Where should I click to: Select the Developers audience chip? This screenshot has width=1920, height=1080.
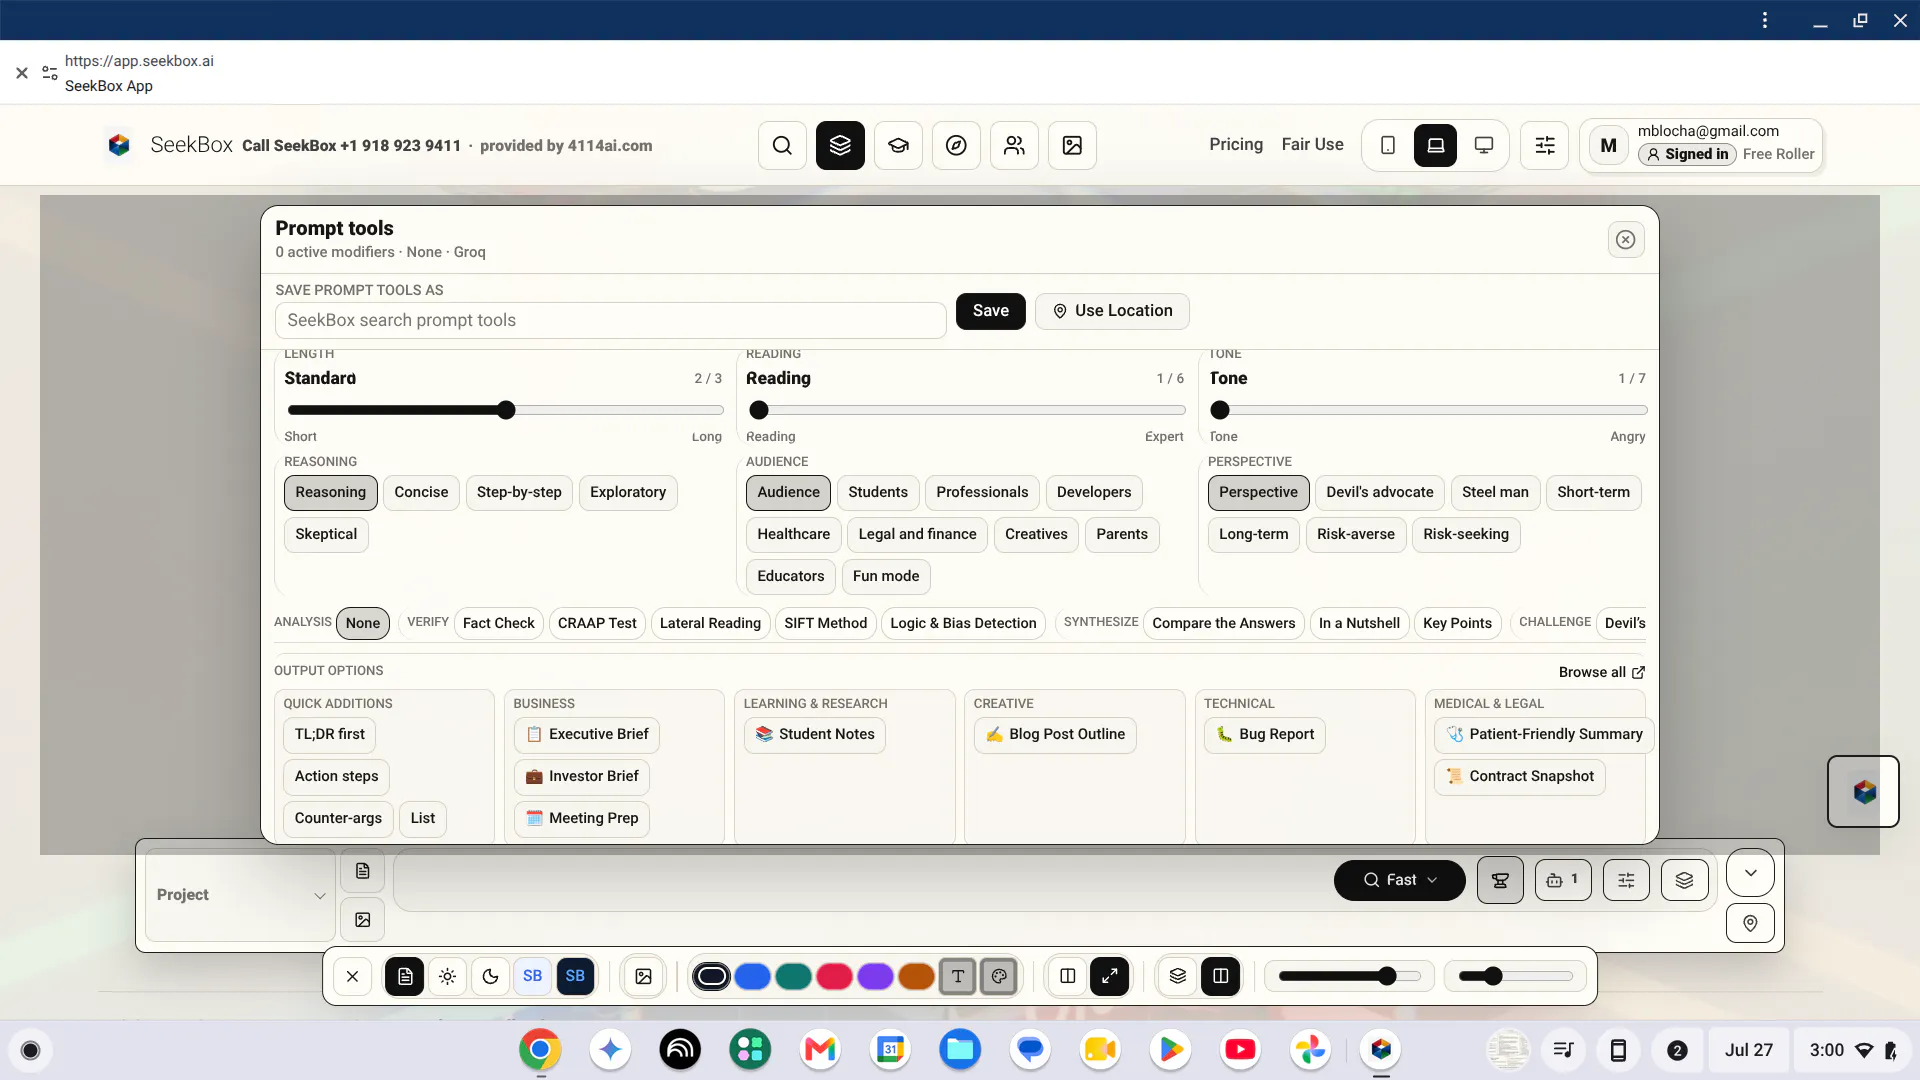[x=1094, y=492]
